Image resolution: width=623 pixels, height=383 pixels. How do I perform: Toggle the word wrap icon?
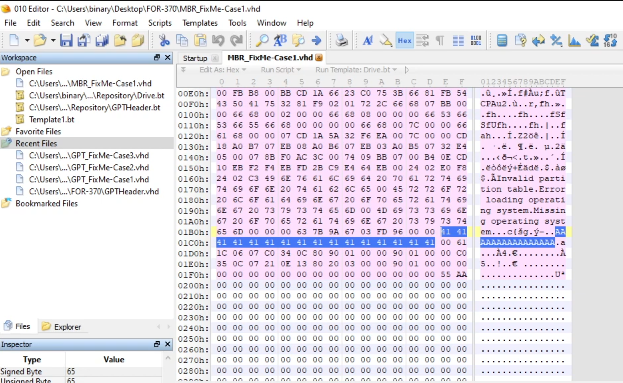[422, 40]
